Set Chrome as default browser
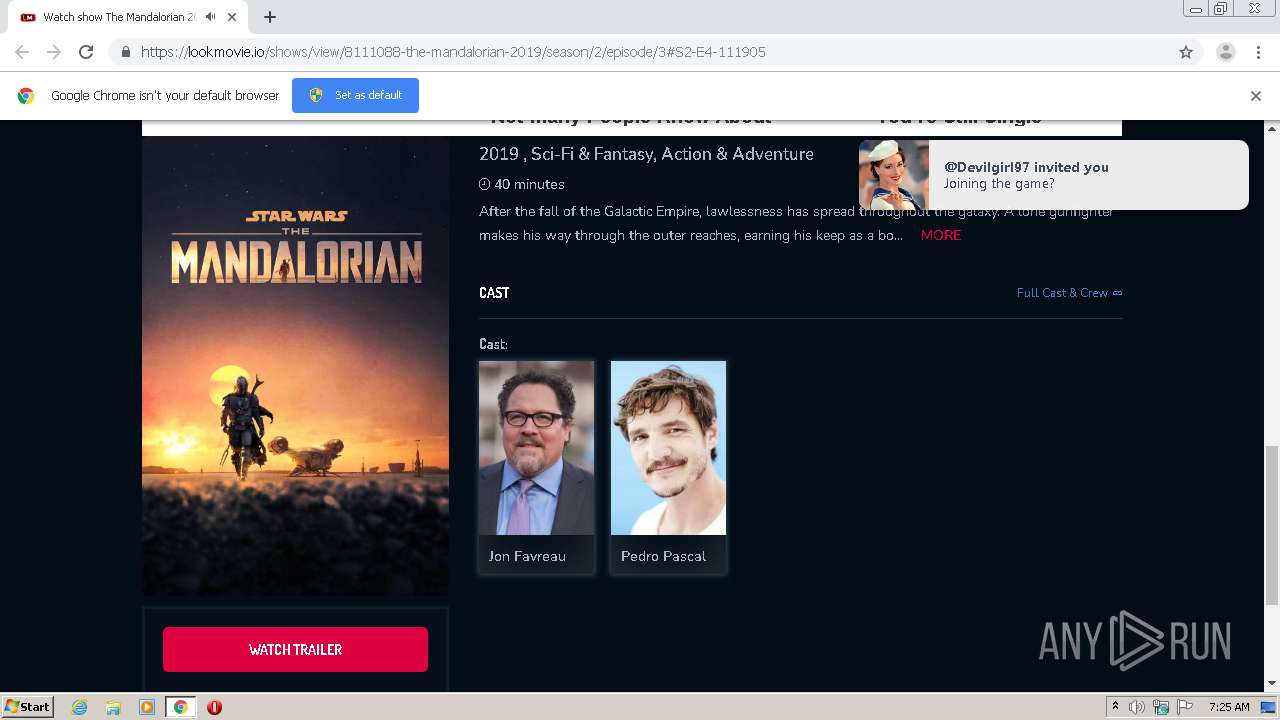1280x720 pixels. pos(355,95)
